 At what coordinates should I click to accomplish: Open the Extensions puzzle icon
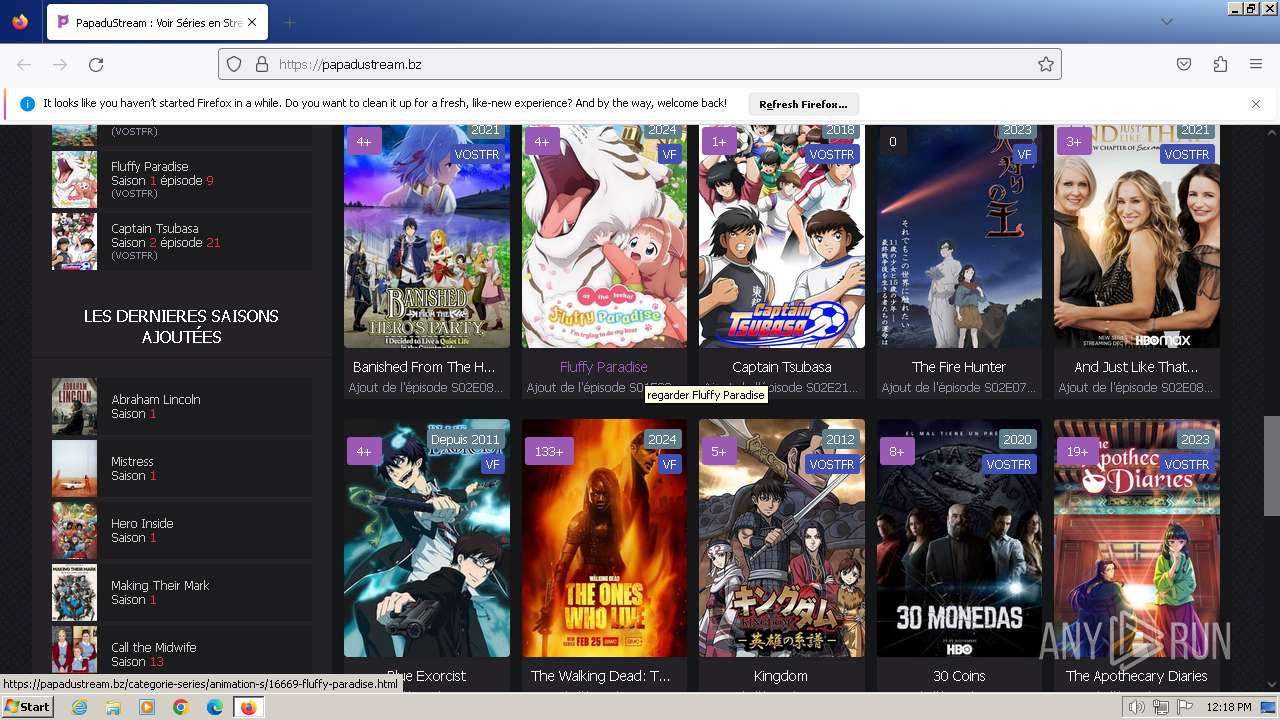click(1220, 64)
